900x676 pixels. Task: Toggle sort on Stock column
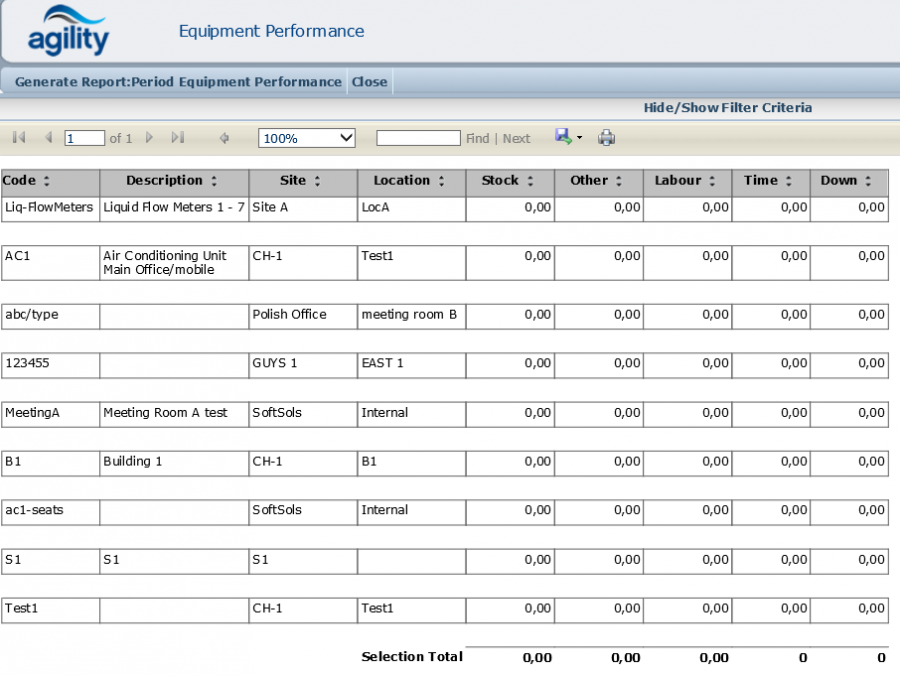coord(529,181)
